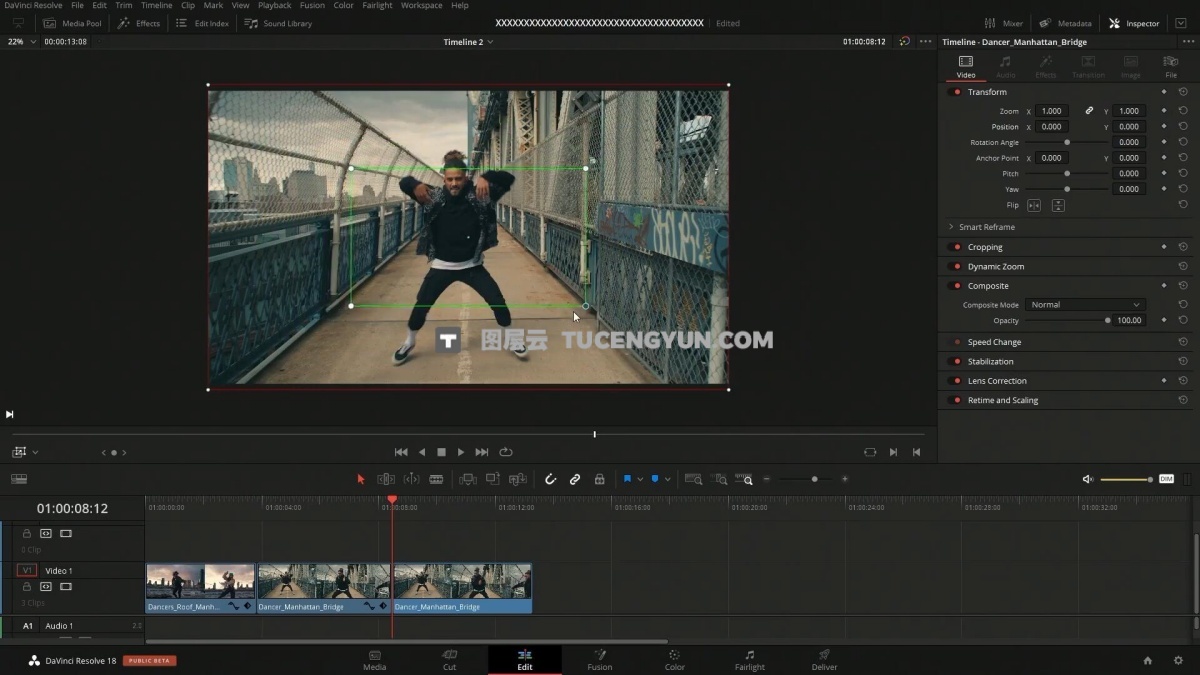Play the timeline forward
The height and width of the screenshot is (675, 1200).
[461, 452]
